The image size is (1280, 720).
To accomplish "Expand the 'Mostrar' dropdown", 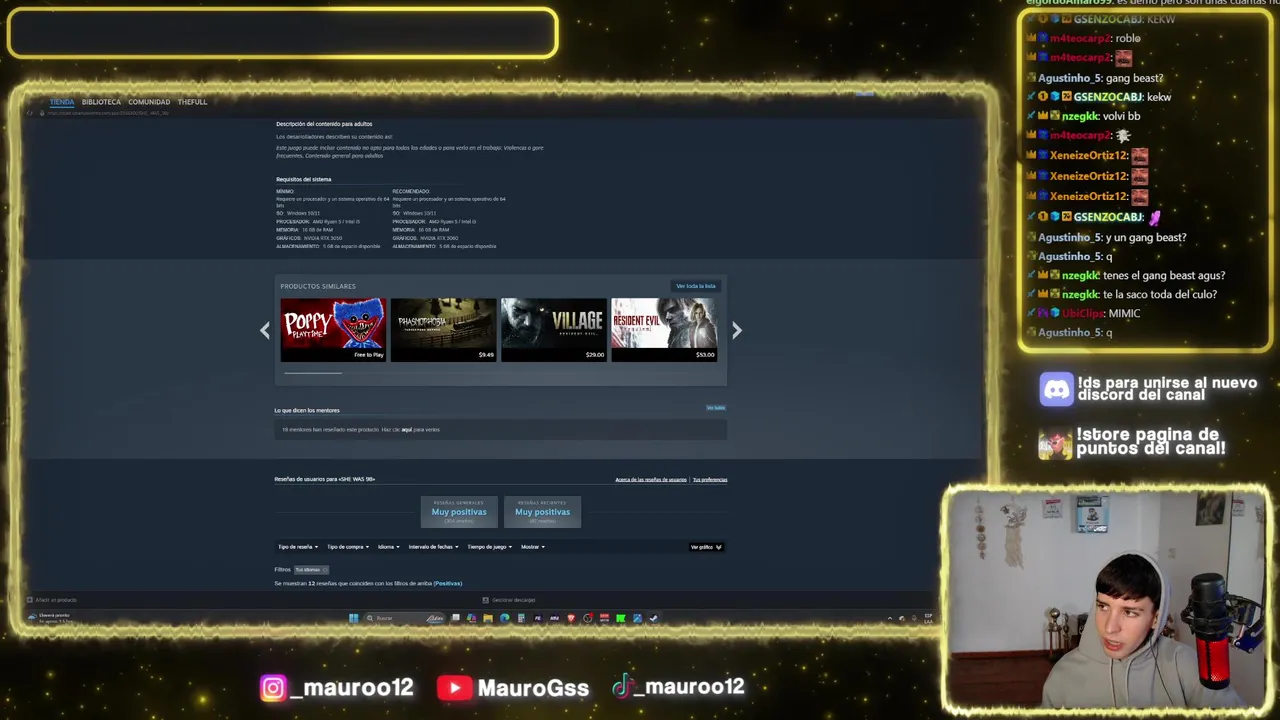I will point(533,547).
